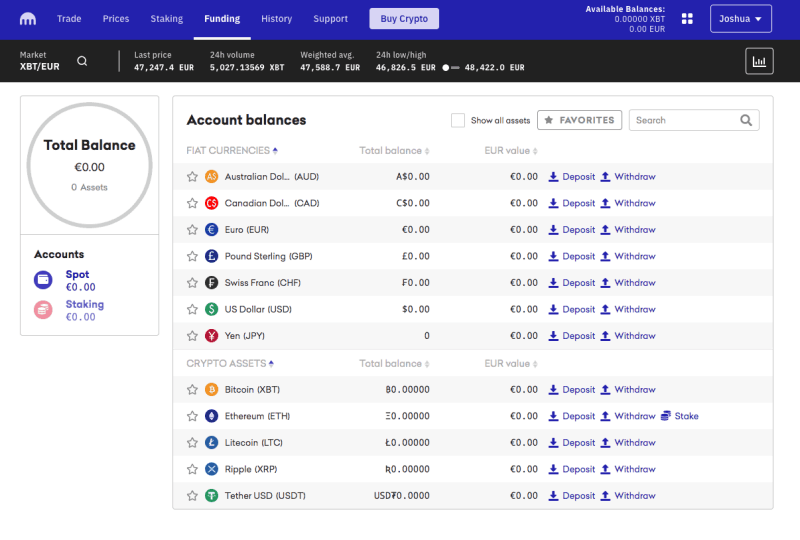
Task: Click the Bitcoin (XBT) coin icon
Action: [211, 389]
